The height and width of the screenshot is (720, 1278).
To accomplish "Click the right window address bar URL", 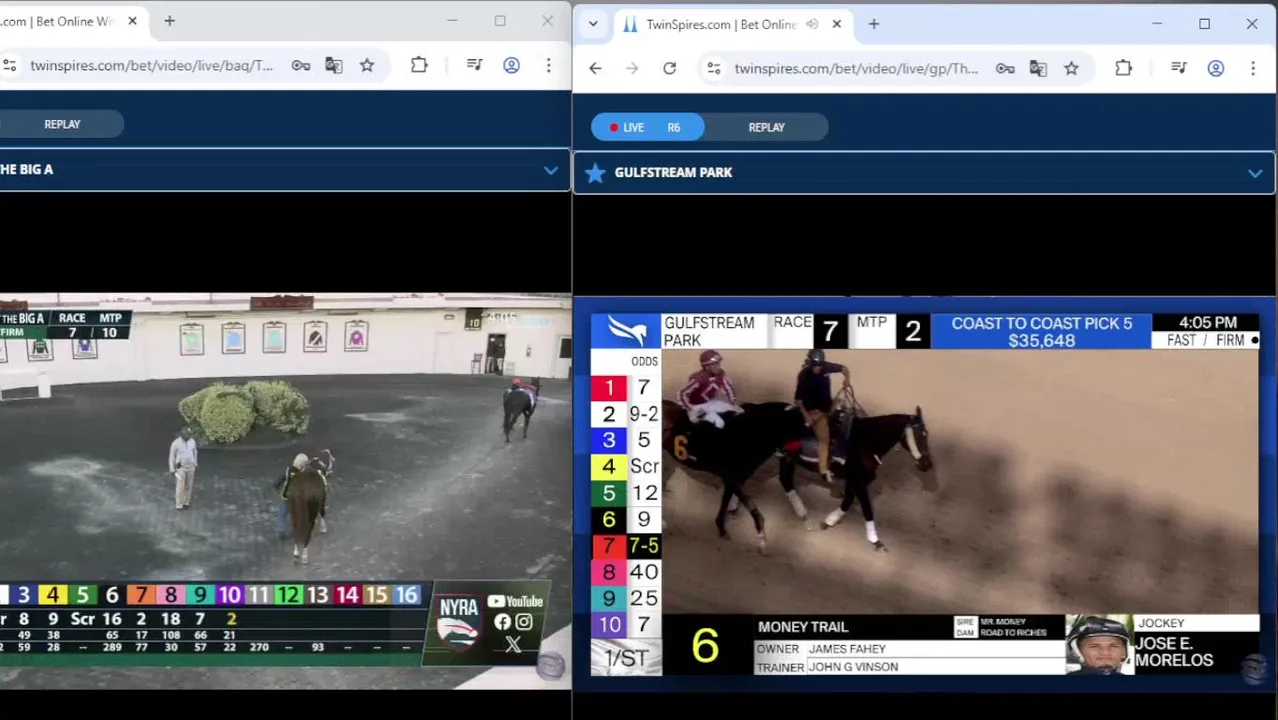I will pyautogui.click(x=856, y=68).
